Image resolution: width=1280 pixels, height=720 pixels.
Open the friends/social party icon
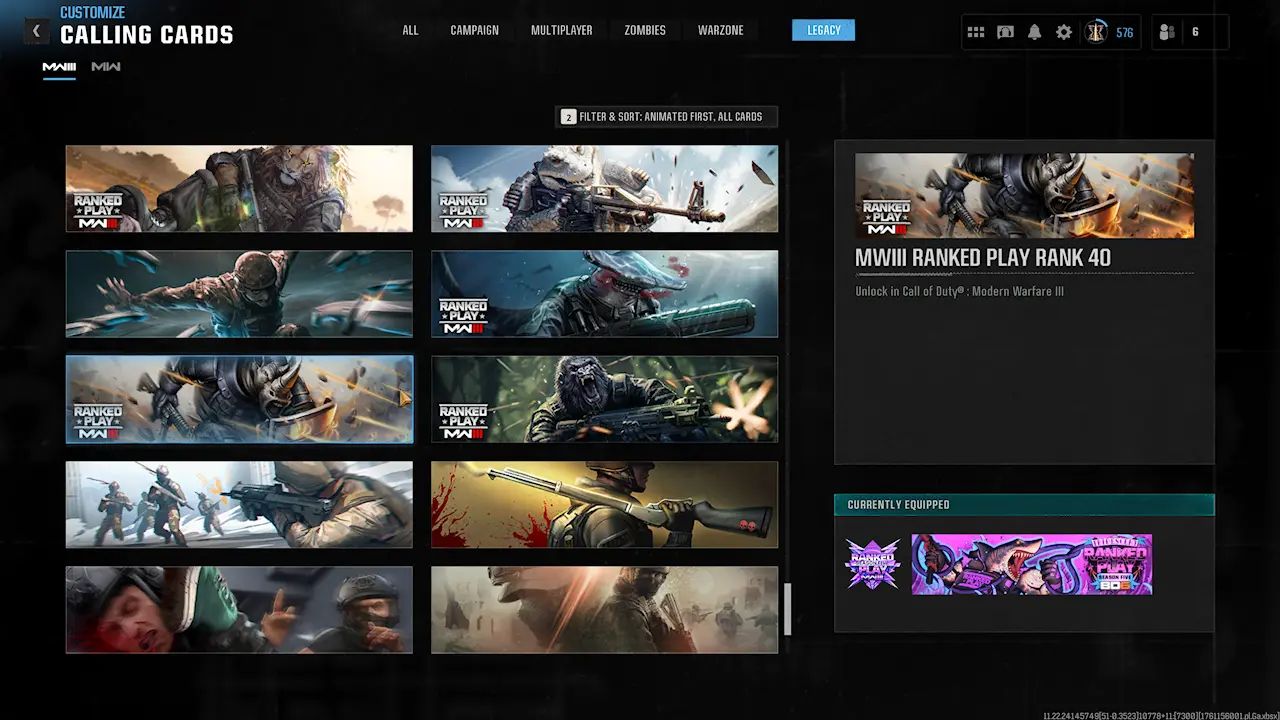[1167, 32]
